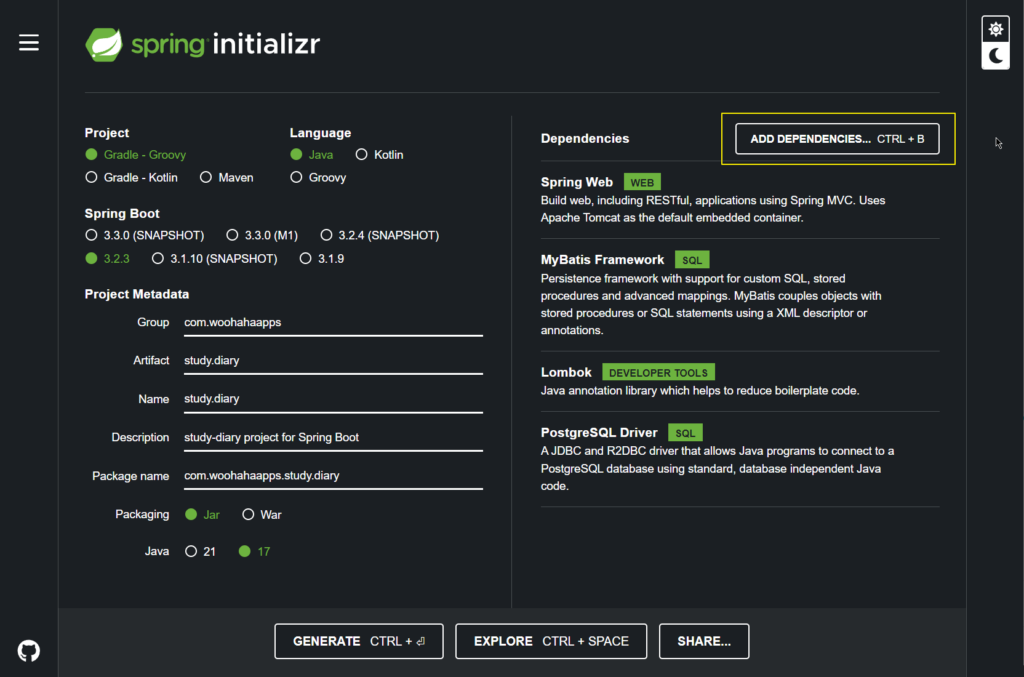Click the Explore button
Viewport: 1024px width, 677px height.
click(x=551, y=641)
